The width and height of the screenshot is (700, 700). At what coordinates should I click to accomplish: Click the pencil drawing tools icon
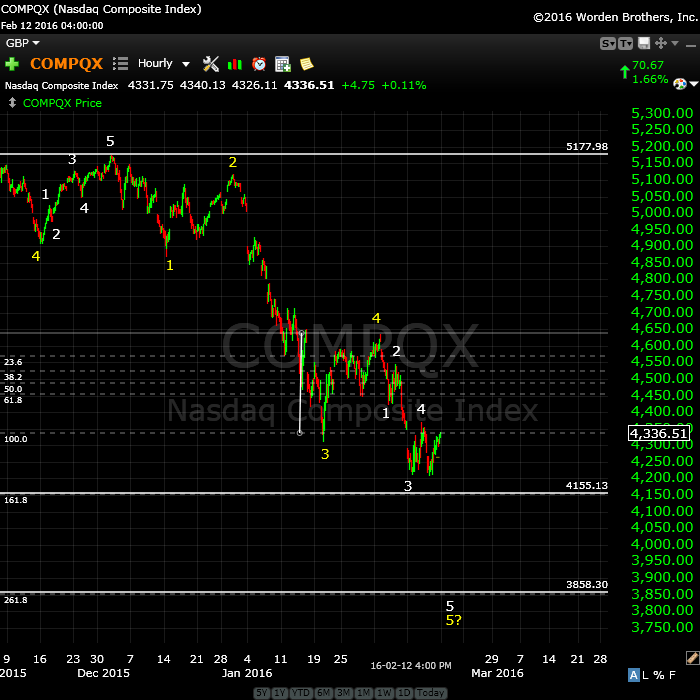pos(692,658)
